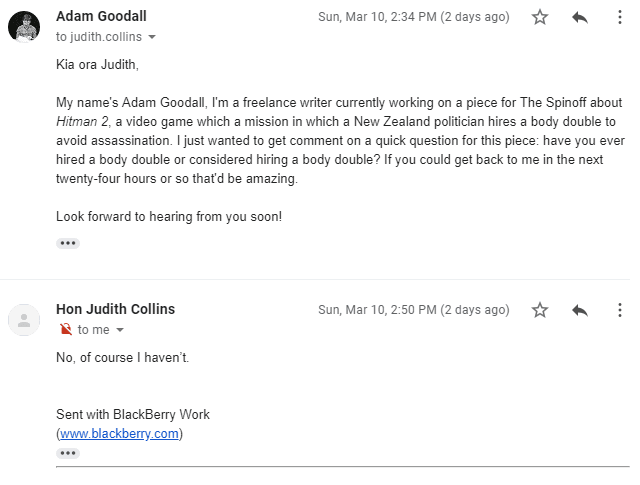The height and width of the screenshot is (485, 640).
Task: Open the www.blackberry.com link
Action: [x=119, y=434]
